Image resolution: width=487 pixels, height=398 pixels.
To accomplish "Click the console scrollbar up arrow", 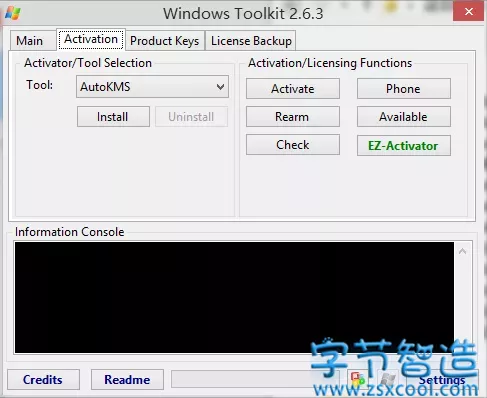I will click(463, 251).
